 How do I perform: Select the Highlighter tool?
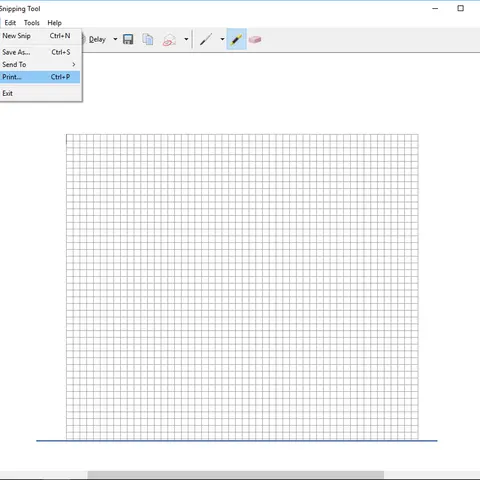click(x=236, y=39)
